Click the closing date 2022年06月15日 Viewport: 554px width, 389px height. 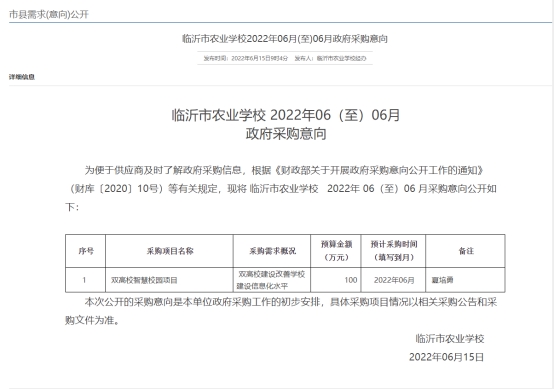[x=446, y=357]
